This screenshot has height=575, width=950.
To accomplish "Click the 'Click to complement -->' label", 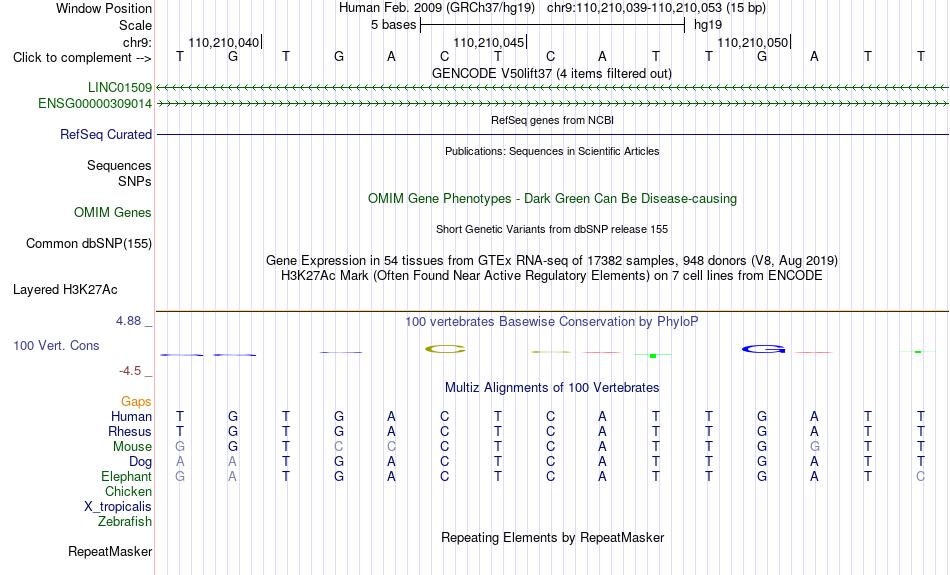I will 82,58.
